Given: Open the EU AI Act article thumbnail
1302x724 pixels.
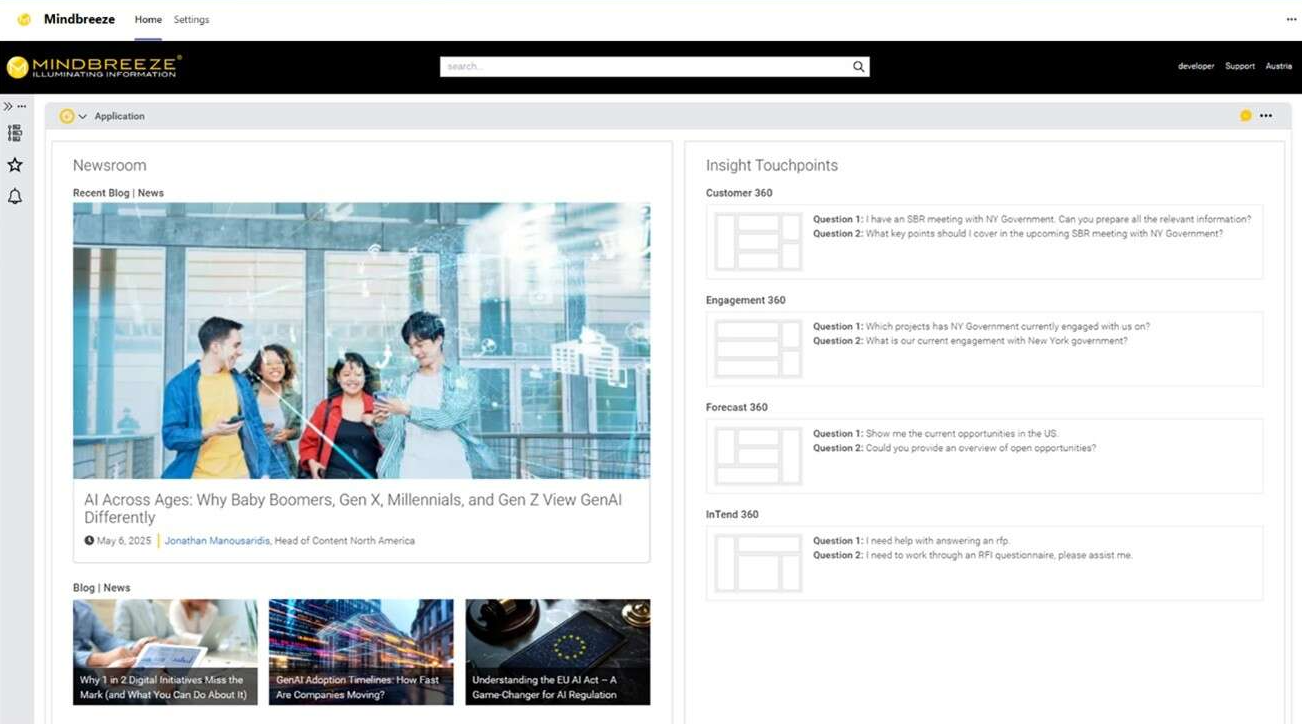Looking at the screenshot, I should [x=557, y=651].
